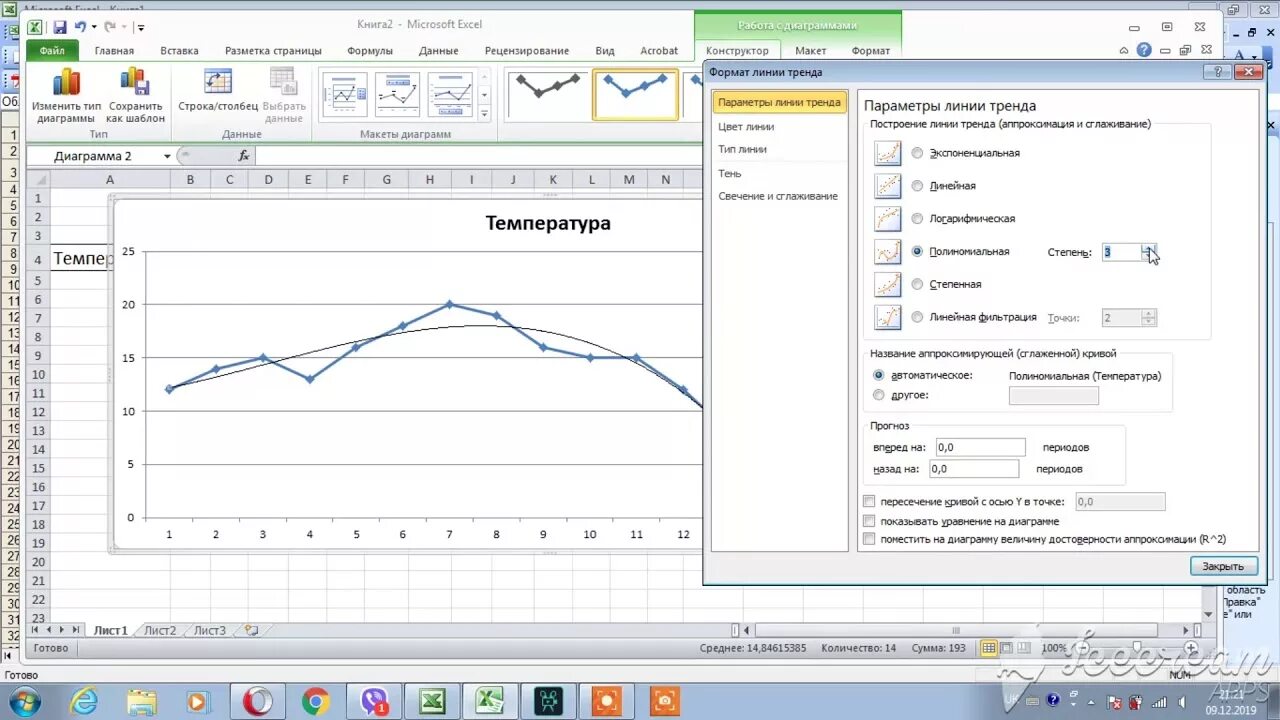The height and width of the screenshot is (720, 1280).
Task: Open the Формулы ribbon tab
Action: (x=370, y=50)
